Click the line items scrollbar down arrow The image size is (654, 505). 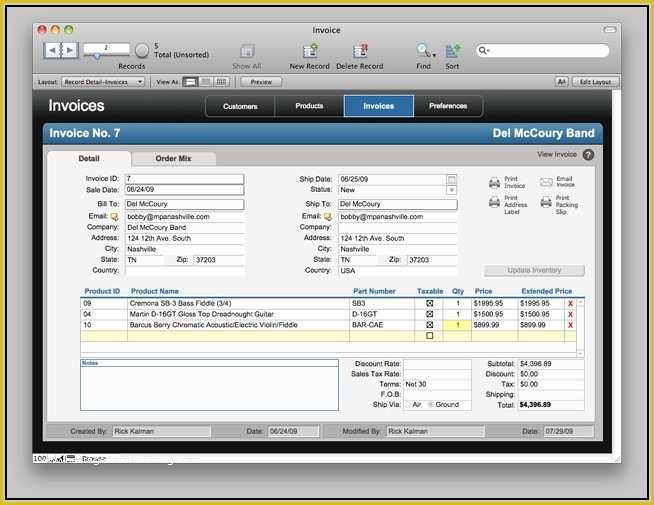(580, 354)
